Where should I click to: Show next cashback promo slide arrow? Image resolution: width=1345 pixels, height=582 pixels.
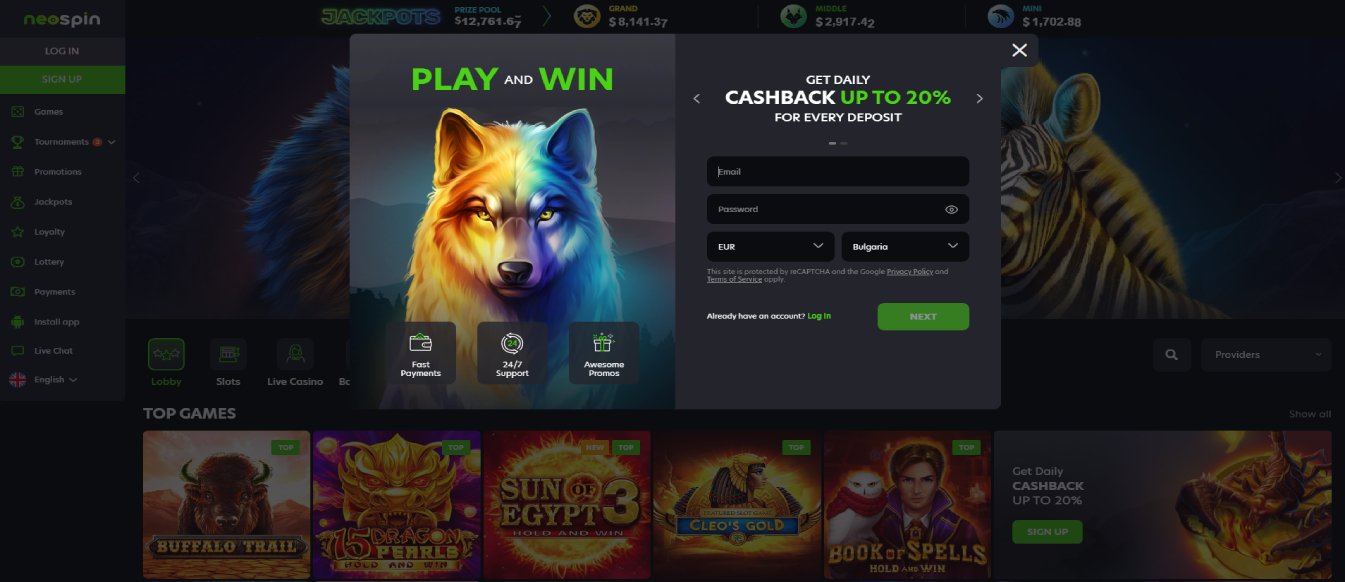[979, 99]
